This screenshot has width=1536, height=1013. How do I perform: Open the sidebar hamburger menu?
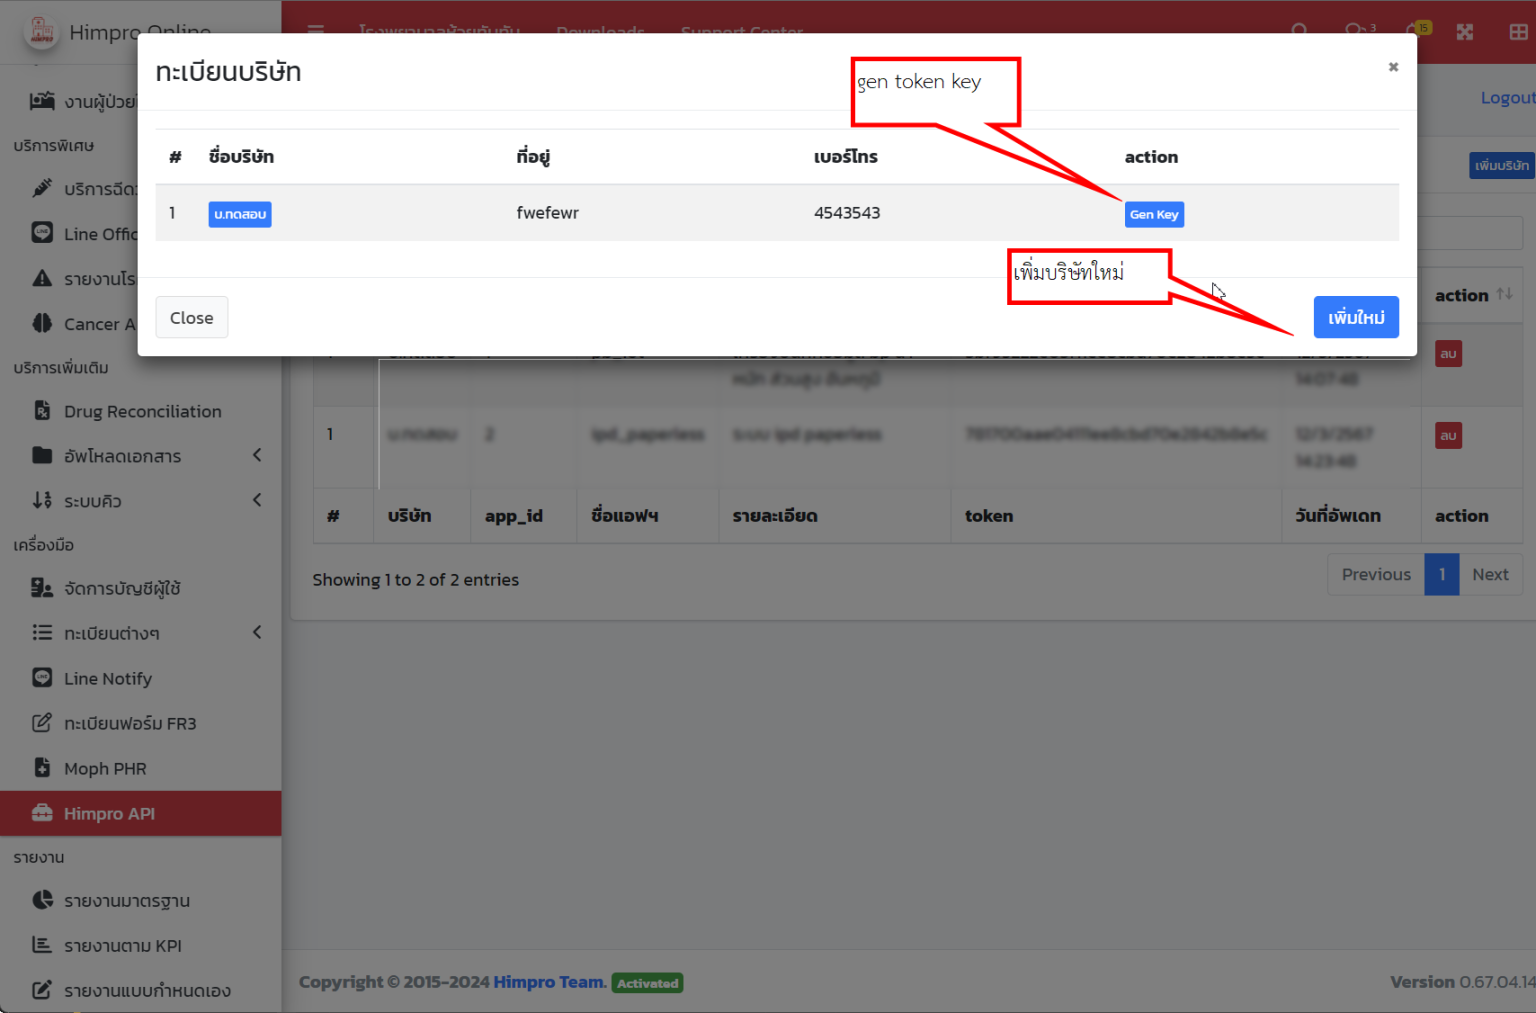tap(316, 31)
